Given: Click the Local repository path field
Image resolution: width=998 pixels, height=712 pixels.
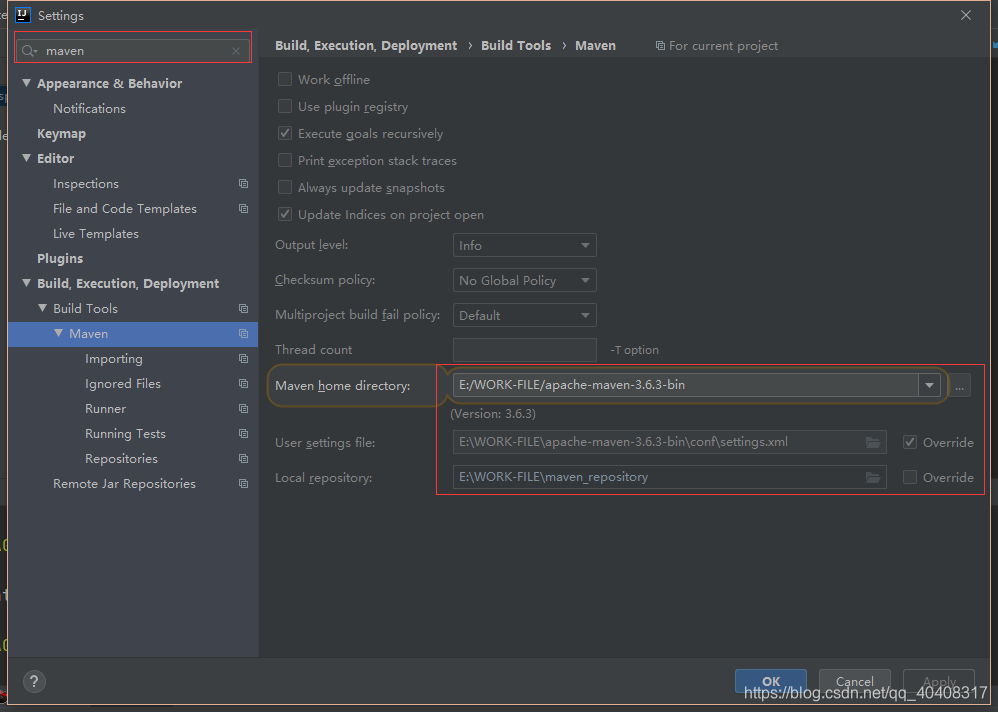Looking at the screenshot, I should pyautogui.click(x=670, y=477).
